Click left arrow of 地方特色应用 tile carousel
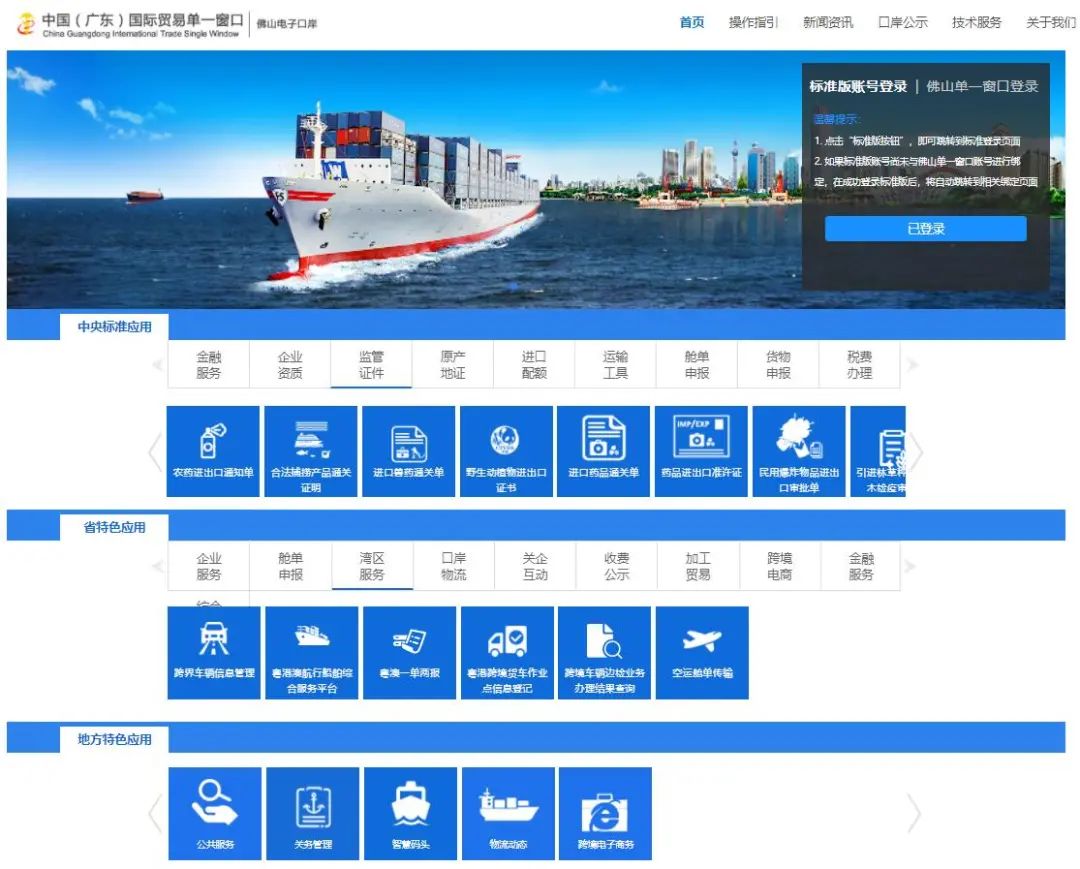 [x=156, y=814]
